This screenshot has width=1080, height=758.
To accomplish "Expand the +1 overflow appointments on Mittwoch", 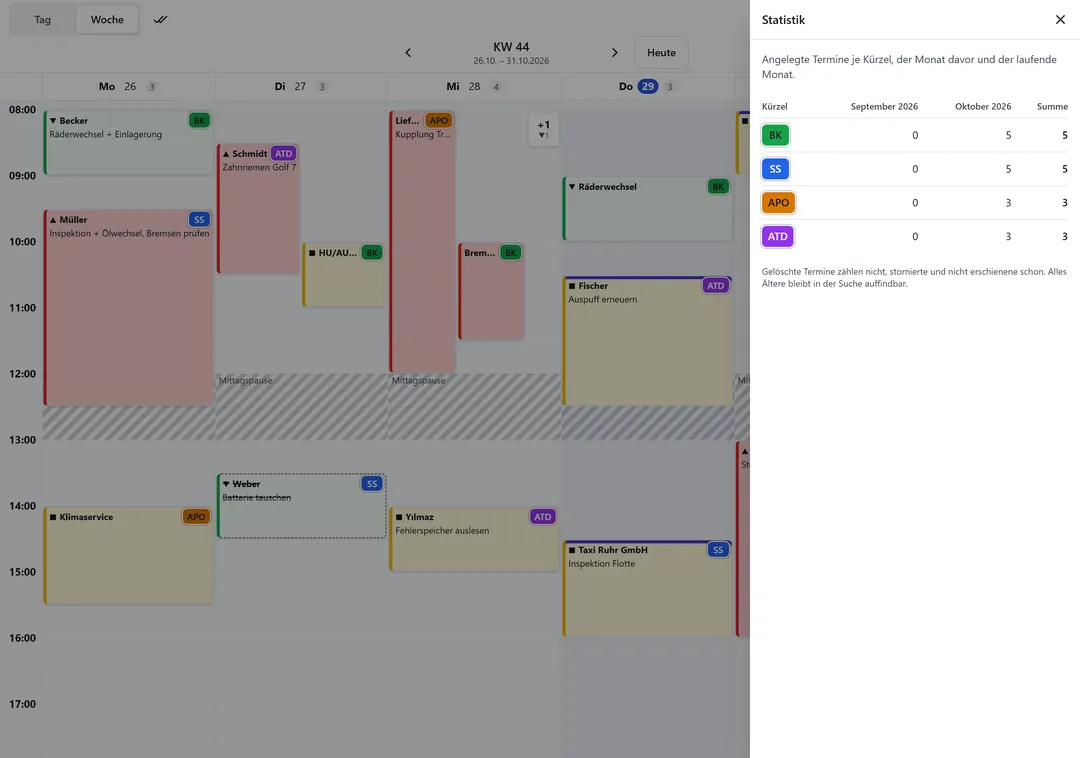I will point(543,129).
